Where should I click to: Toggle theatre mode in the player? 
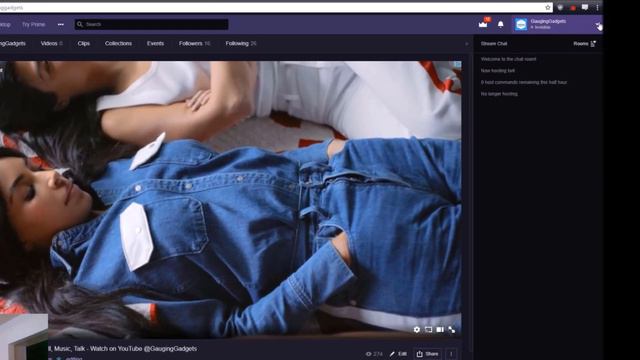[428, 329]
